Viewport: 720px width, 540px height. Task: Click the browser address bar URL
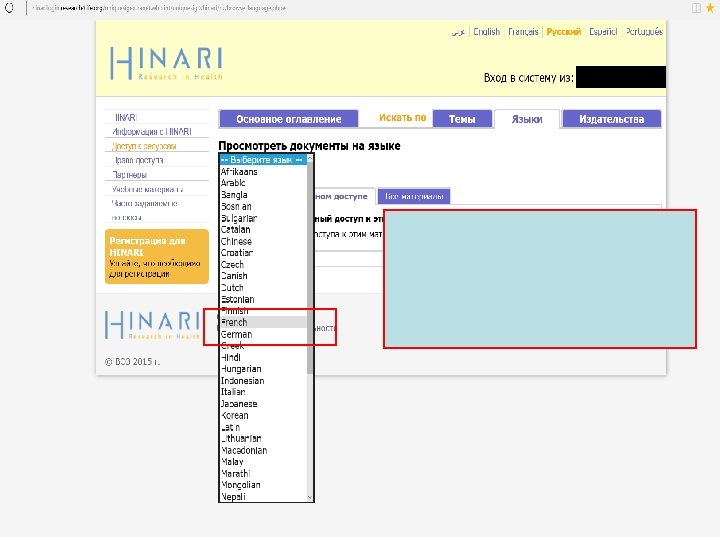click(x=159, y=8)
